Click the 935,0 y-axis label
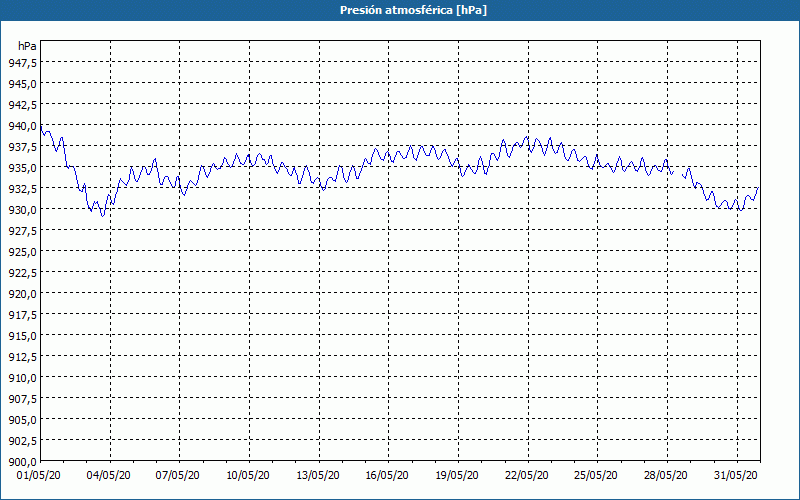The width and height of the screenshot is (800, 500). (22, 167)
